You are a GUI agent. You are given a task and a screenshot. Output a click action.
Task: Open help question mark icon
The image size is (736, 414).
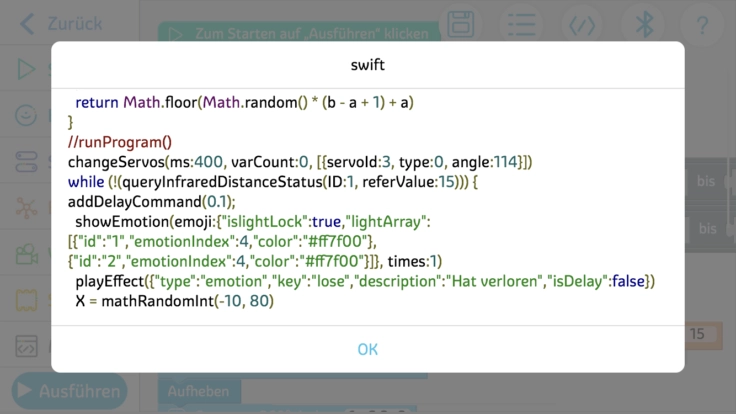pos(702,25)
